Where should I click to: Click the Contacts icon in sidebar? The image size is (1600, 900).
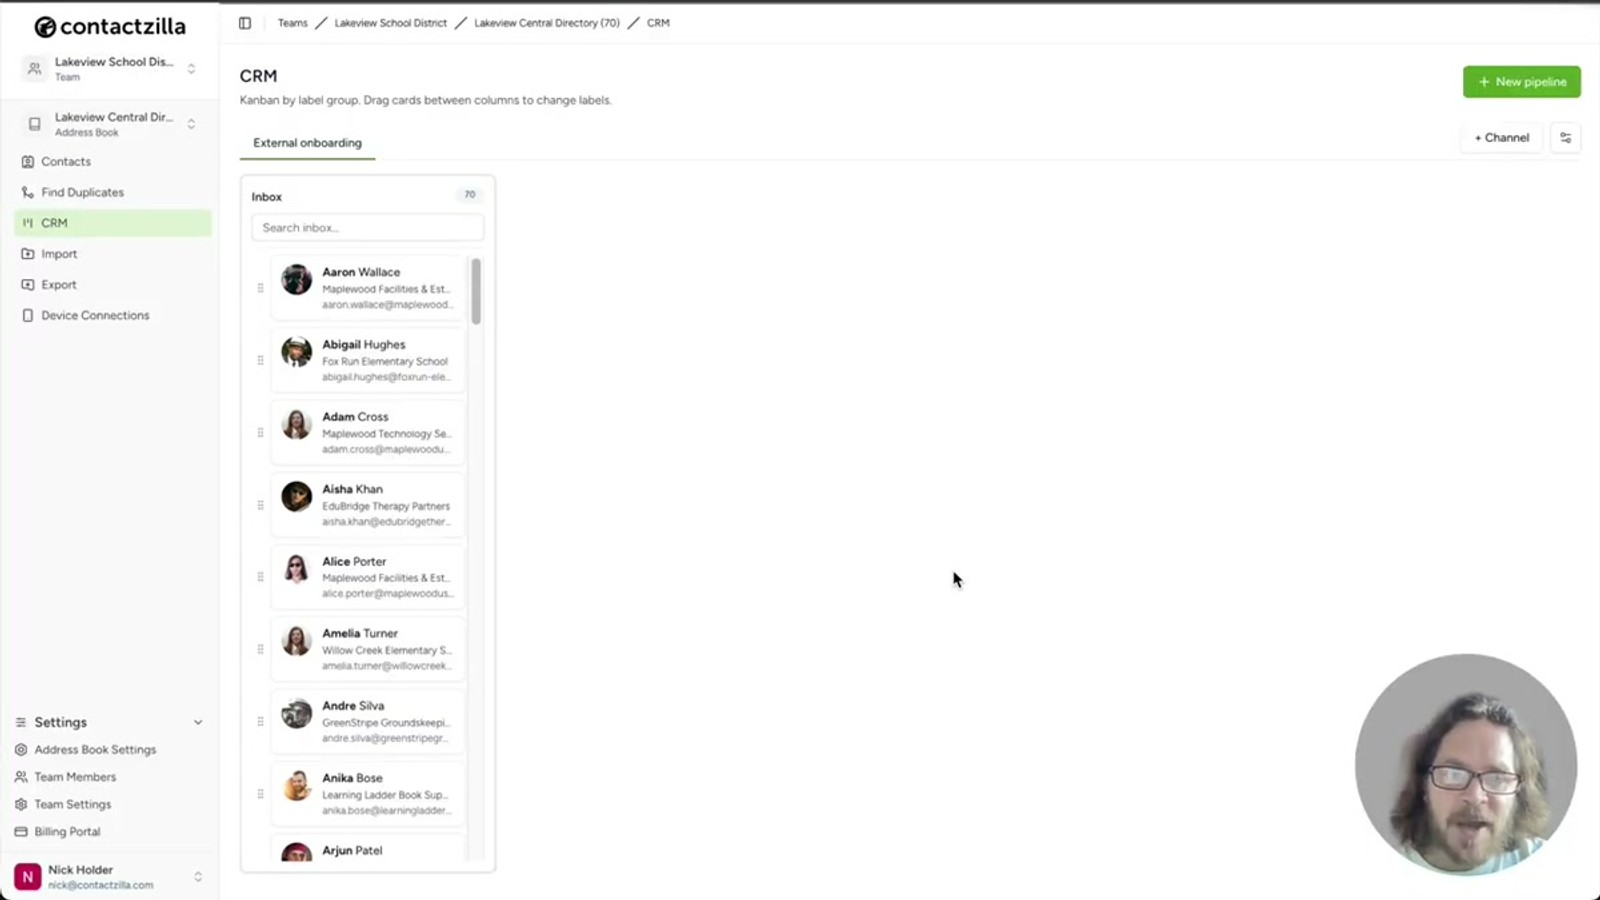[28, 161]
